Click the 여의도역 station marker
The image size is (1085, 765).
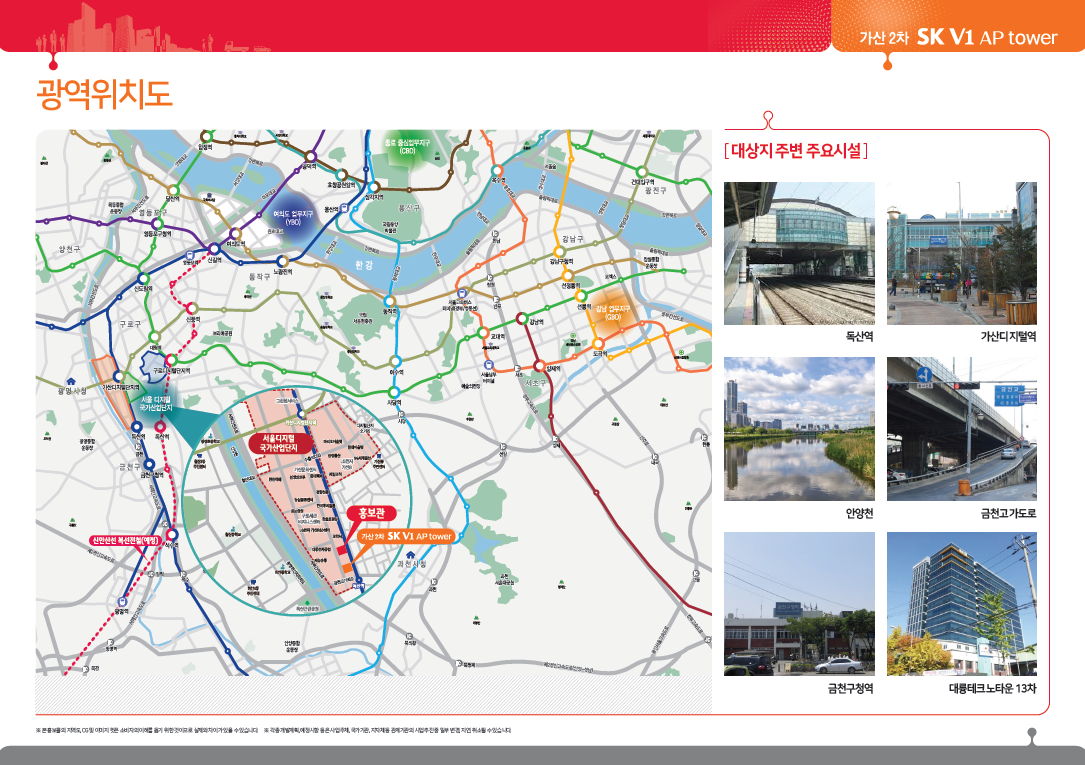[x=235, y=234]
